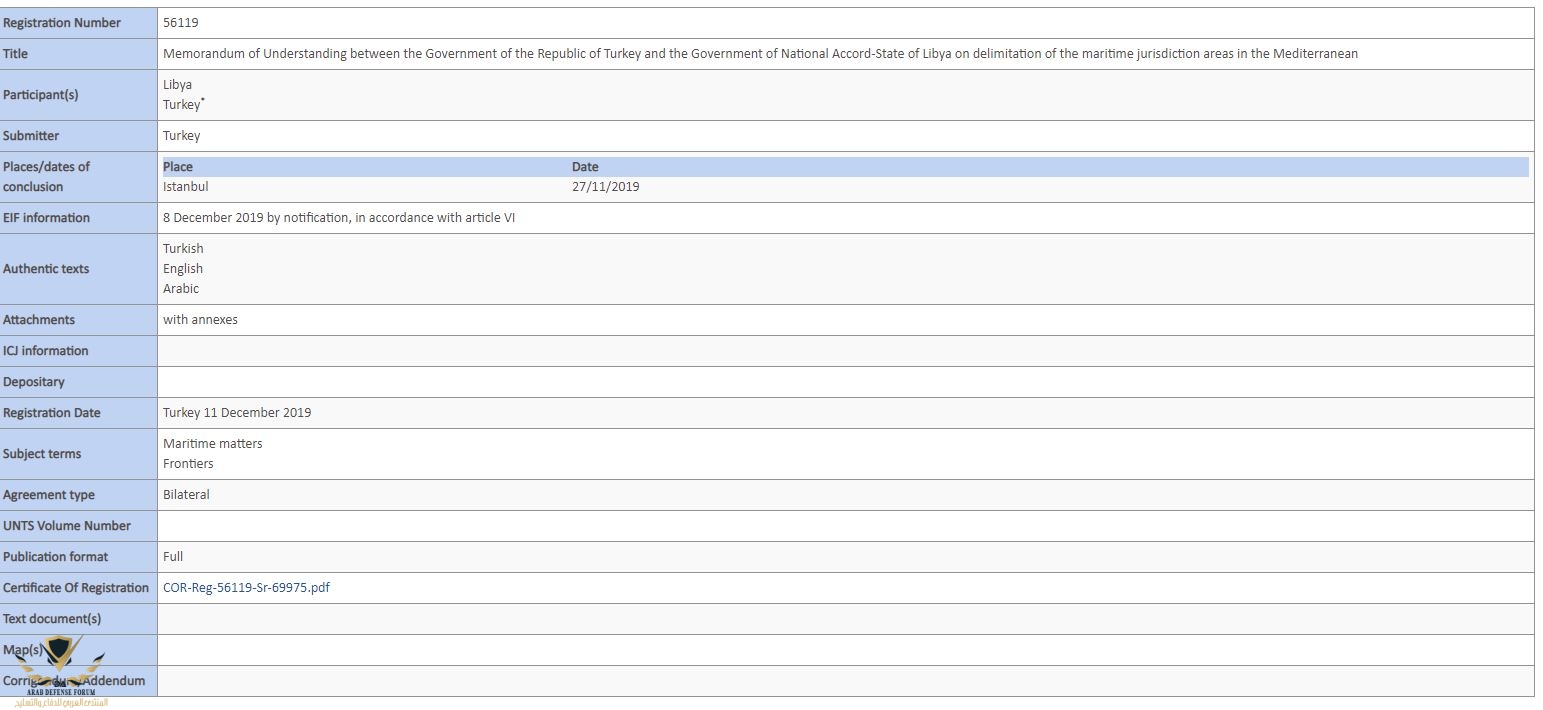Select the Maritime matters subject term
This screenshot has width=1543, height=710.
[x=212, y=444]
